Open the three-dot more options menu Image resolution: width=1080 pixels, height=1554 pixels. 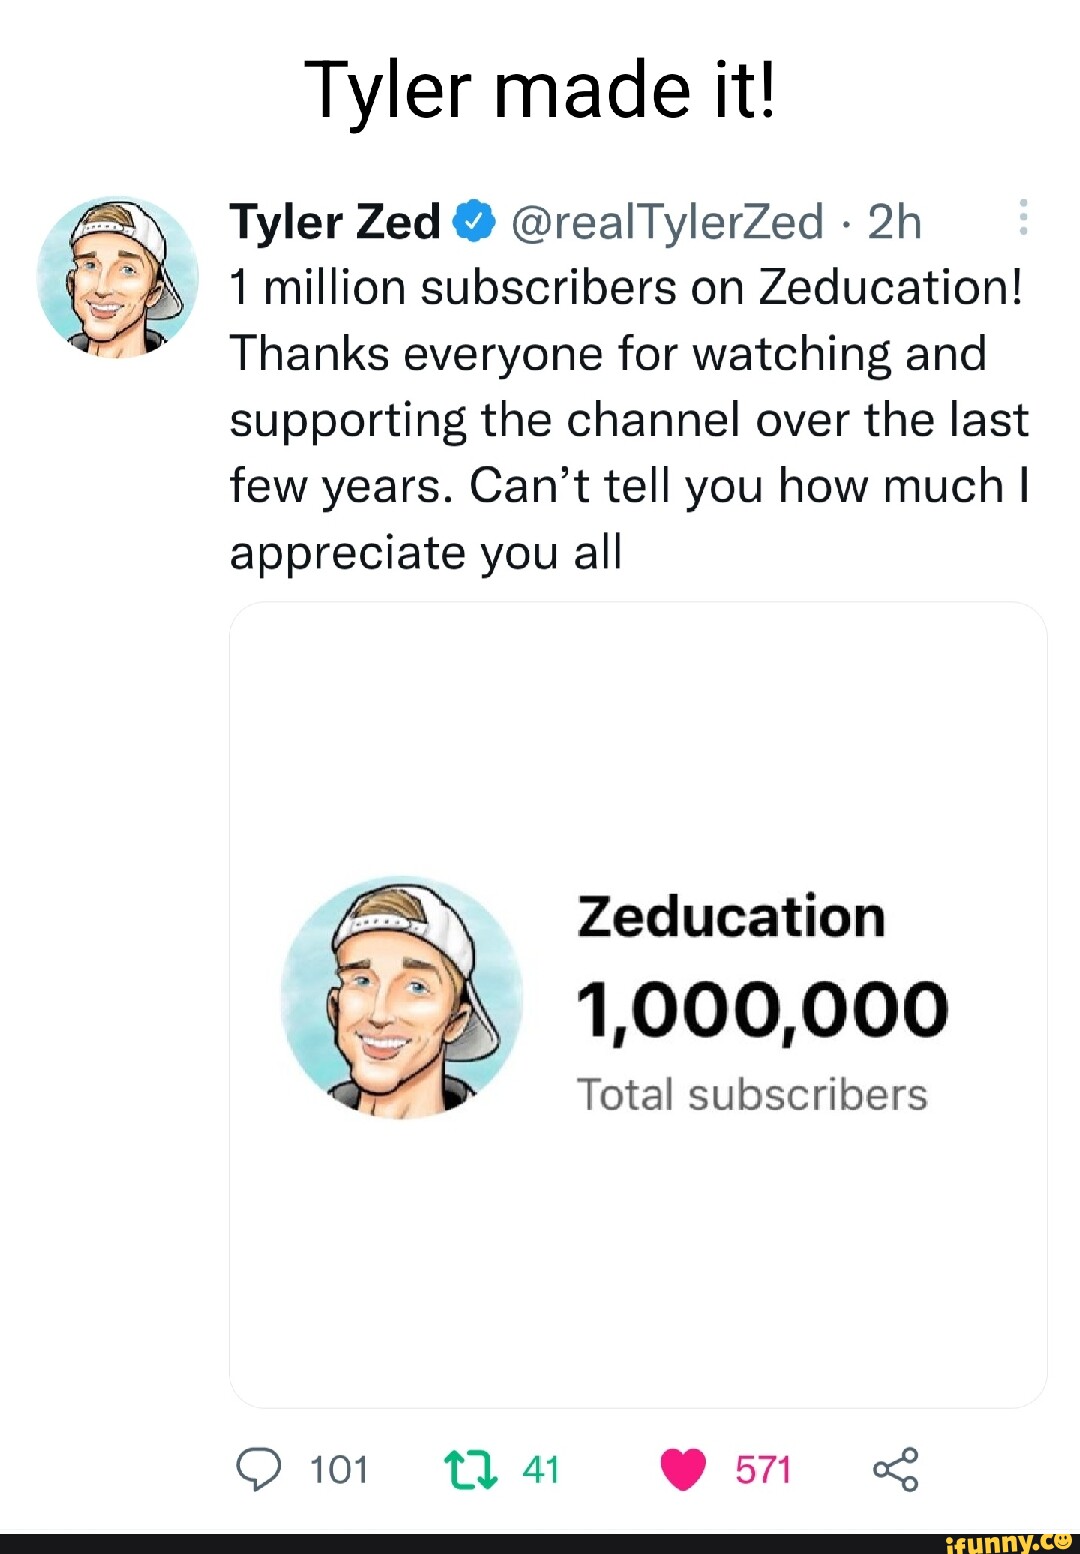coord(1023,217)
